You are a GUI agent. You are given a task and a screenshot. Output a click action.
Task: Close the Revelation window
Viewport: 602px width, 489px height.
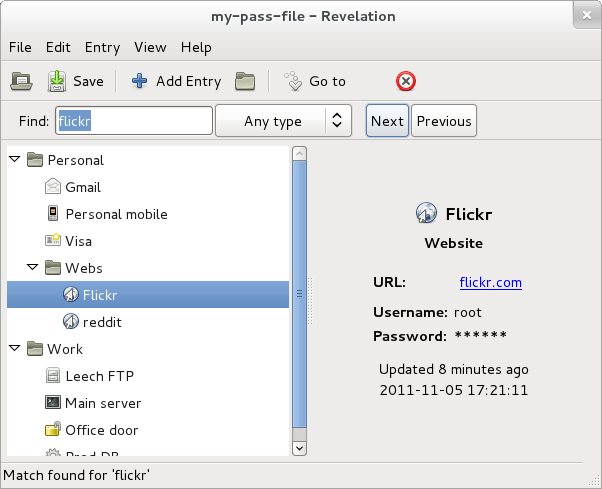click(587, 15)
